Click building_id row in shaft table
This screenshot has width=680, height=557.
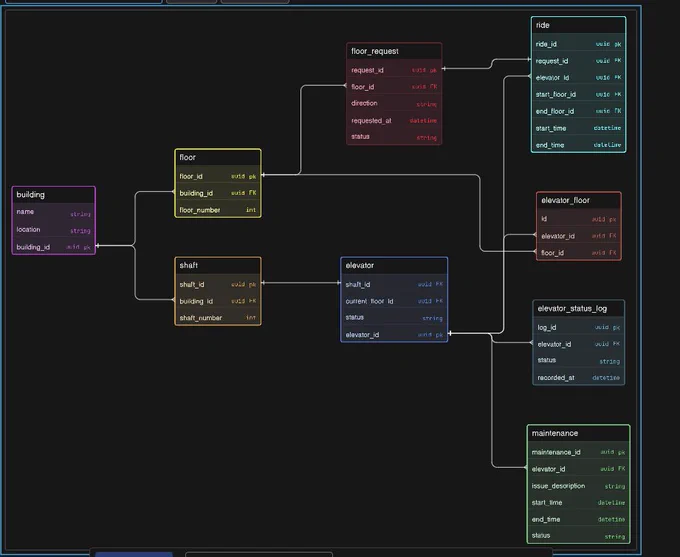tap(218, 301)
